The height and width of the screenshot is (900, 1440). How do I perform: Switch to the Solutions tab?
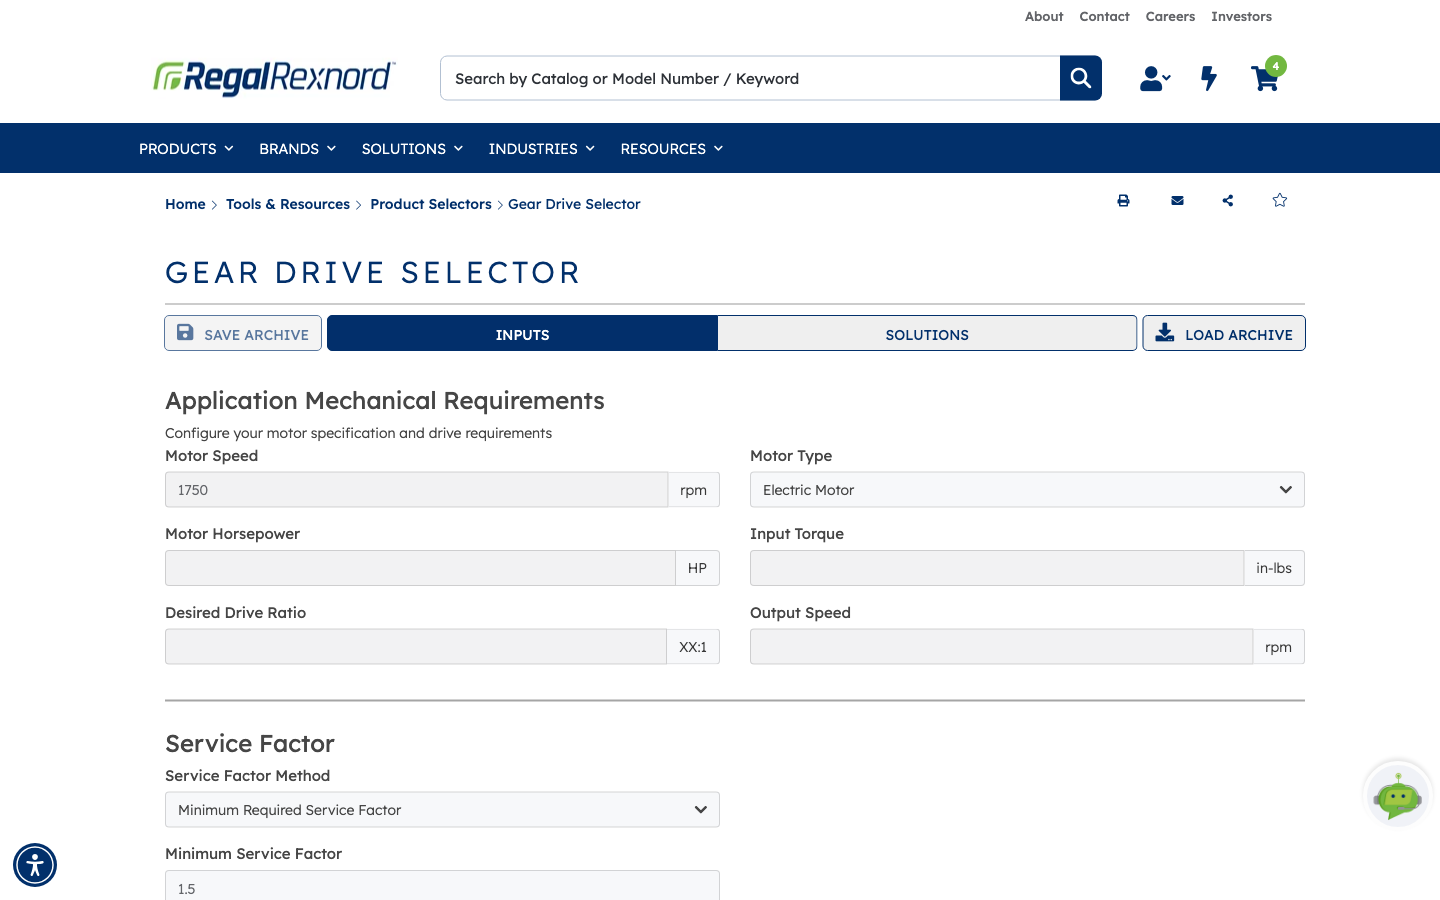(927, 334)
